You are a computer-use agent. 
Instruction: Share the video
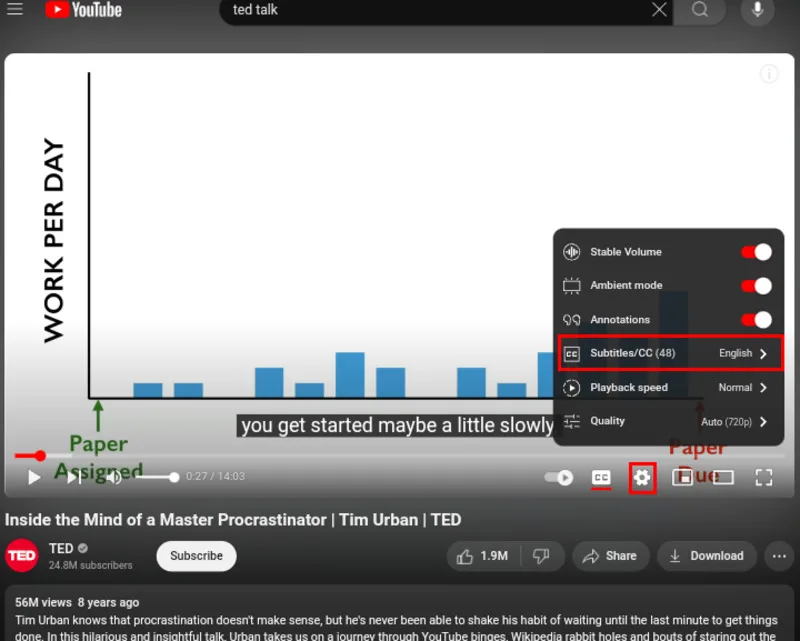610,556
